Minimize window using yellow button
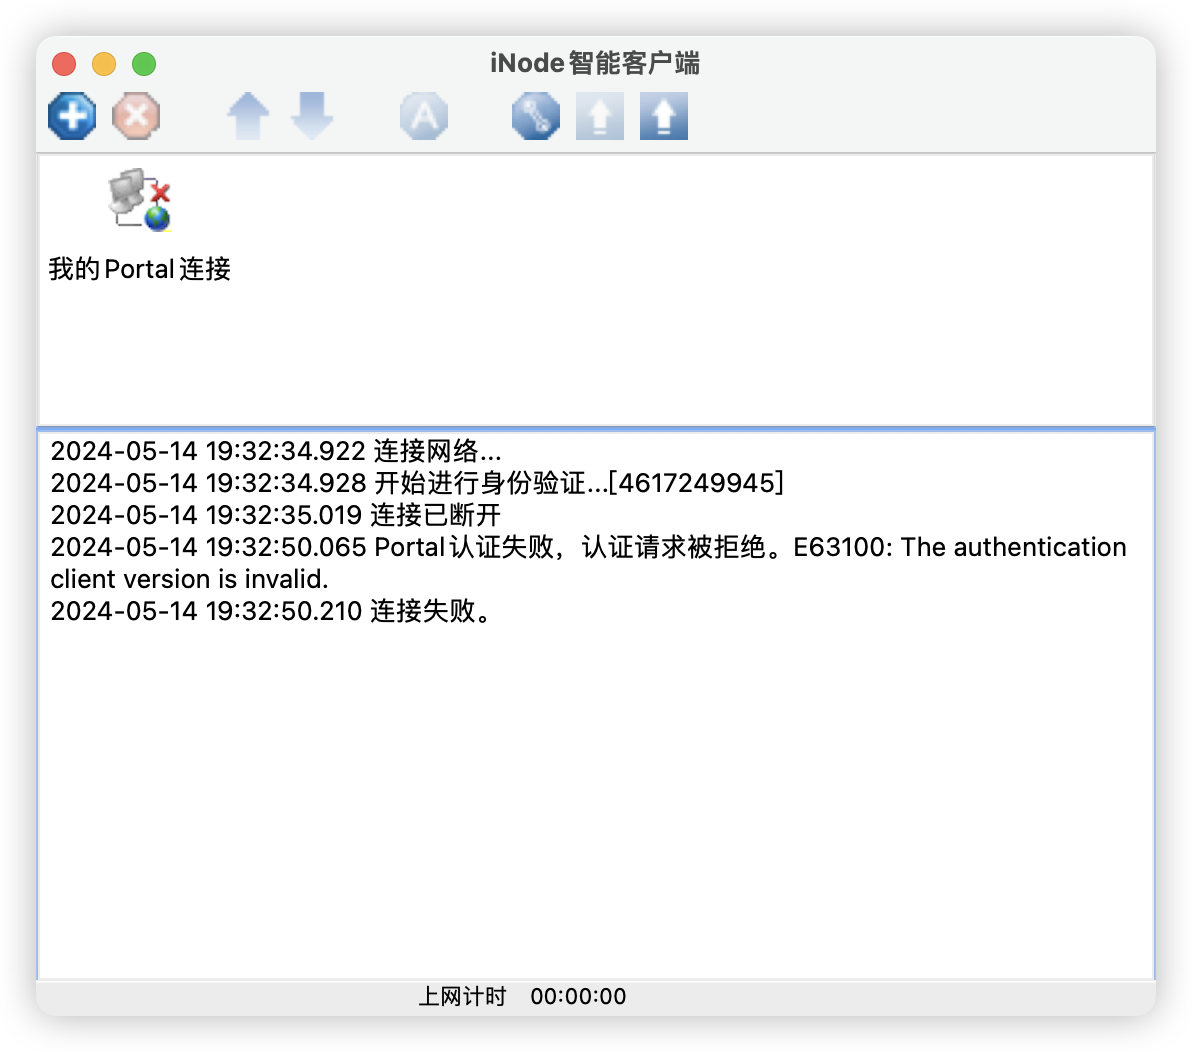The width and height of the screenshot is (1192, 1052). pyautogui.click(x=104, y=64)
